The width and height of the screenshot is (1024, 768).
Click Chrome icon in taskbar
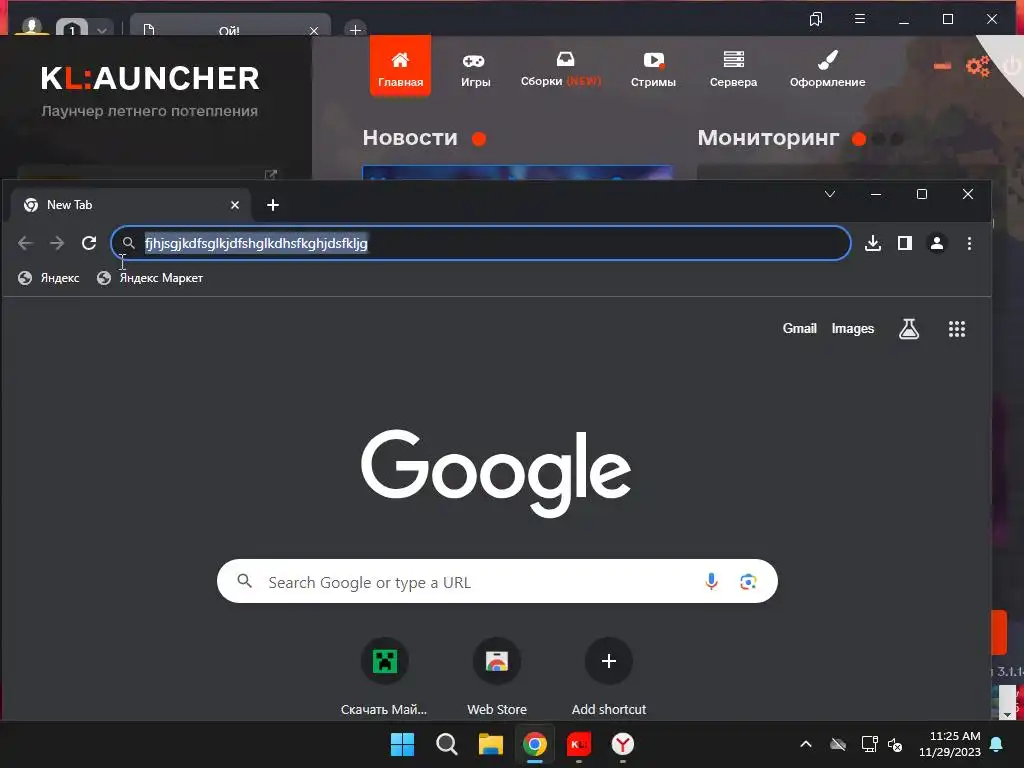[x=535, y=744]
